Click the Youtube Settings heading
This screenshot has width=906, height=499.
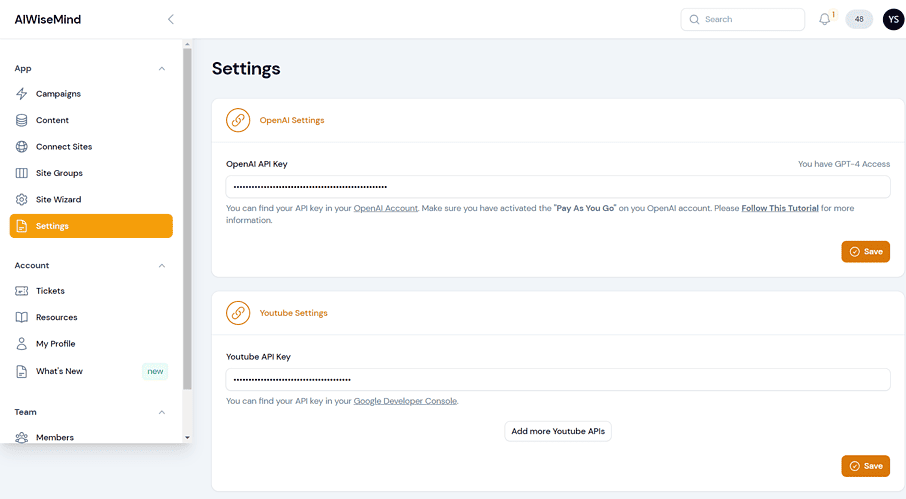pos(294,313)
